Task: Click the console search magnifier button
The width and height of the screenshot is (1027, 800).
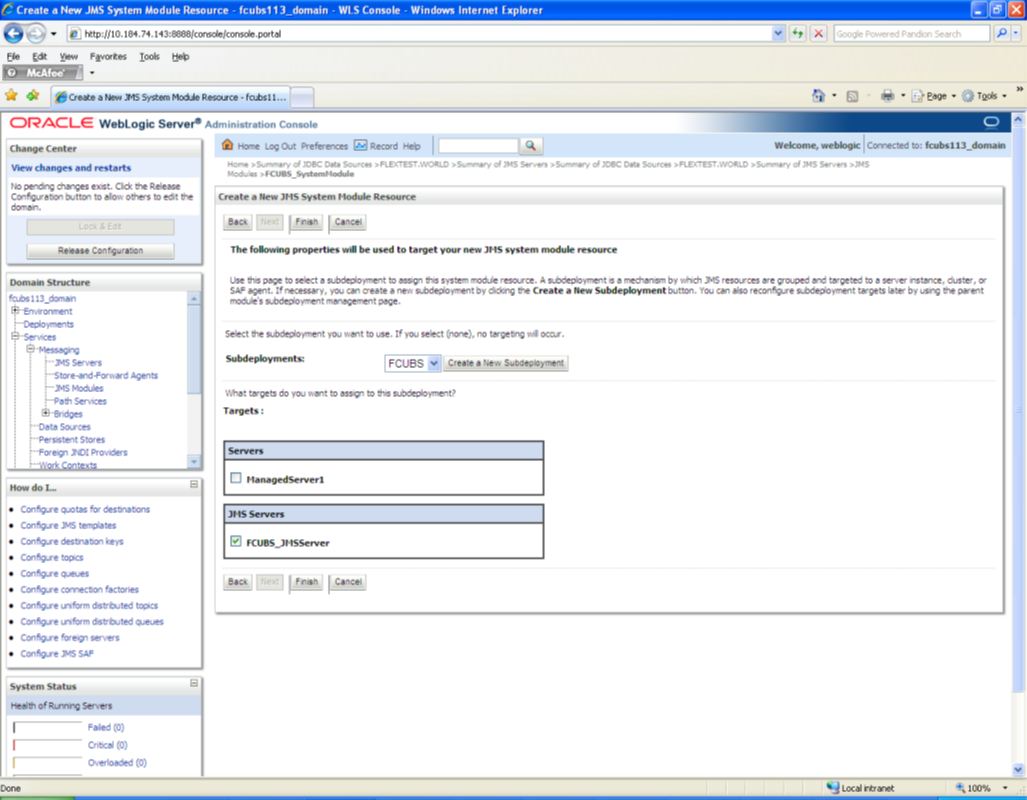Action: (531, 145)
